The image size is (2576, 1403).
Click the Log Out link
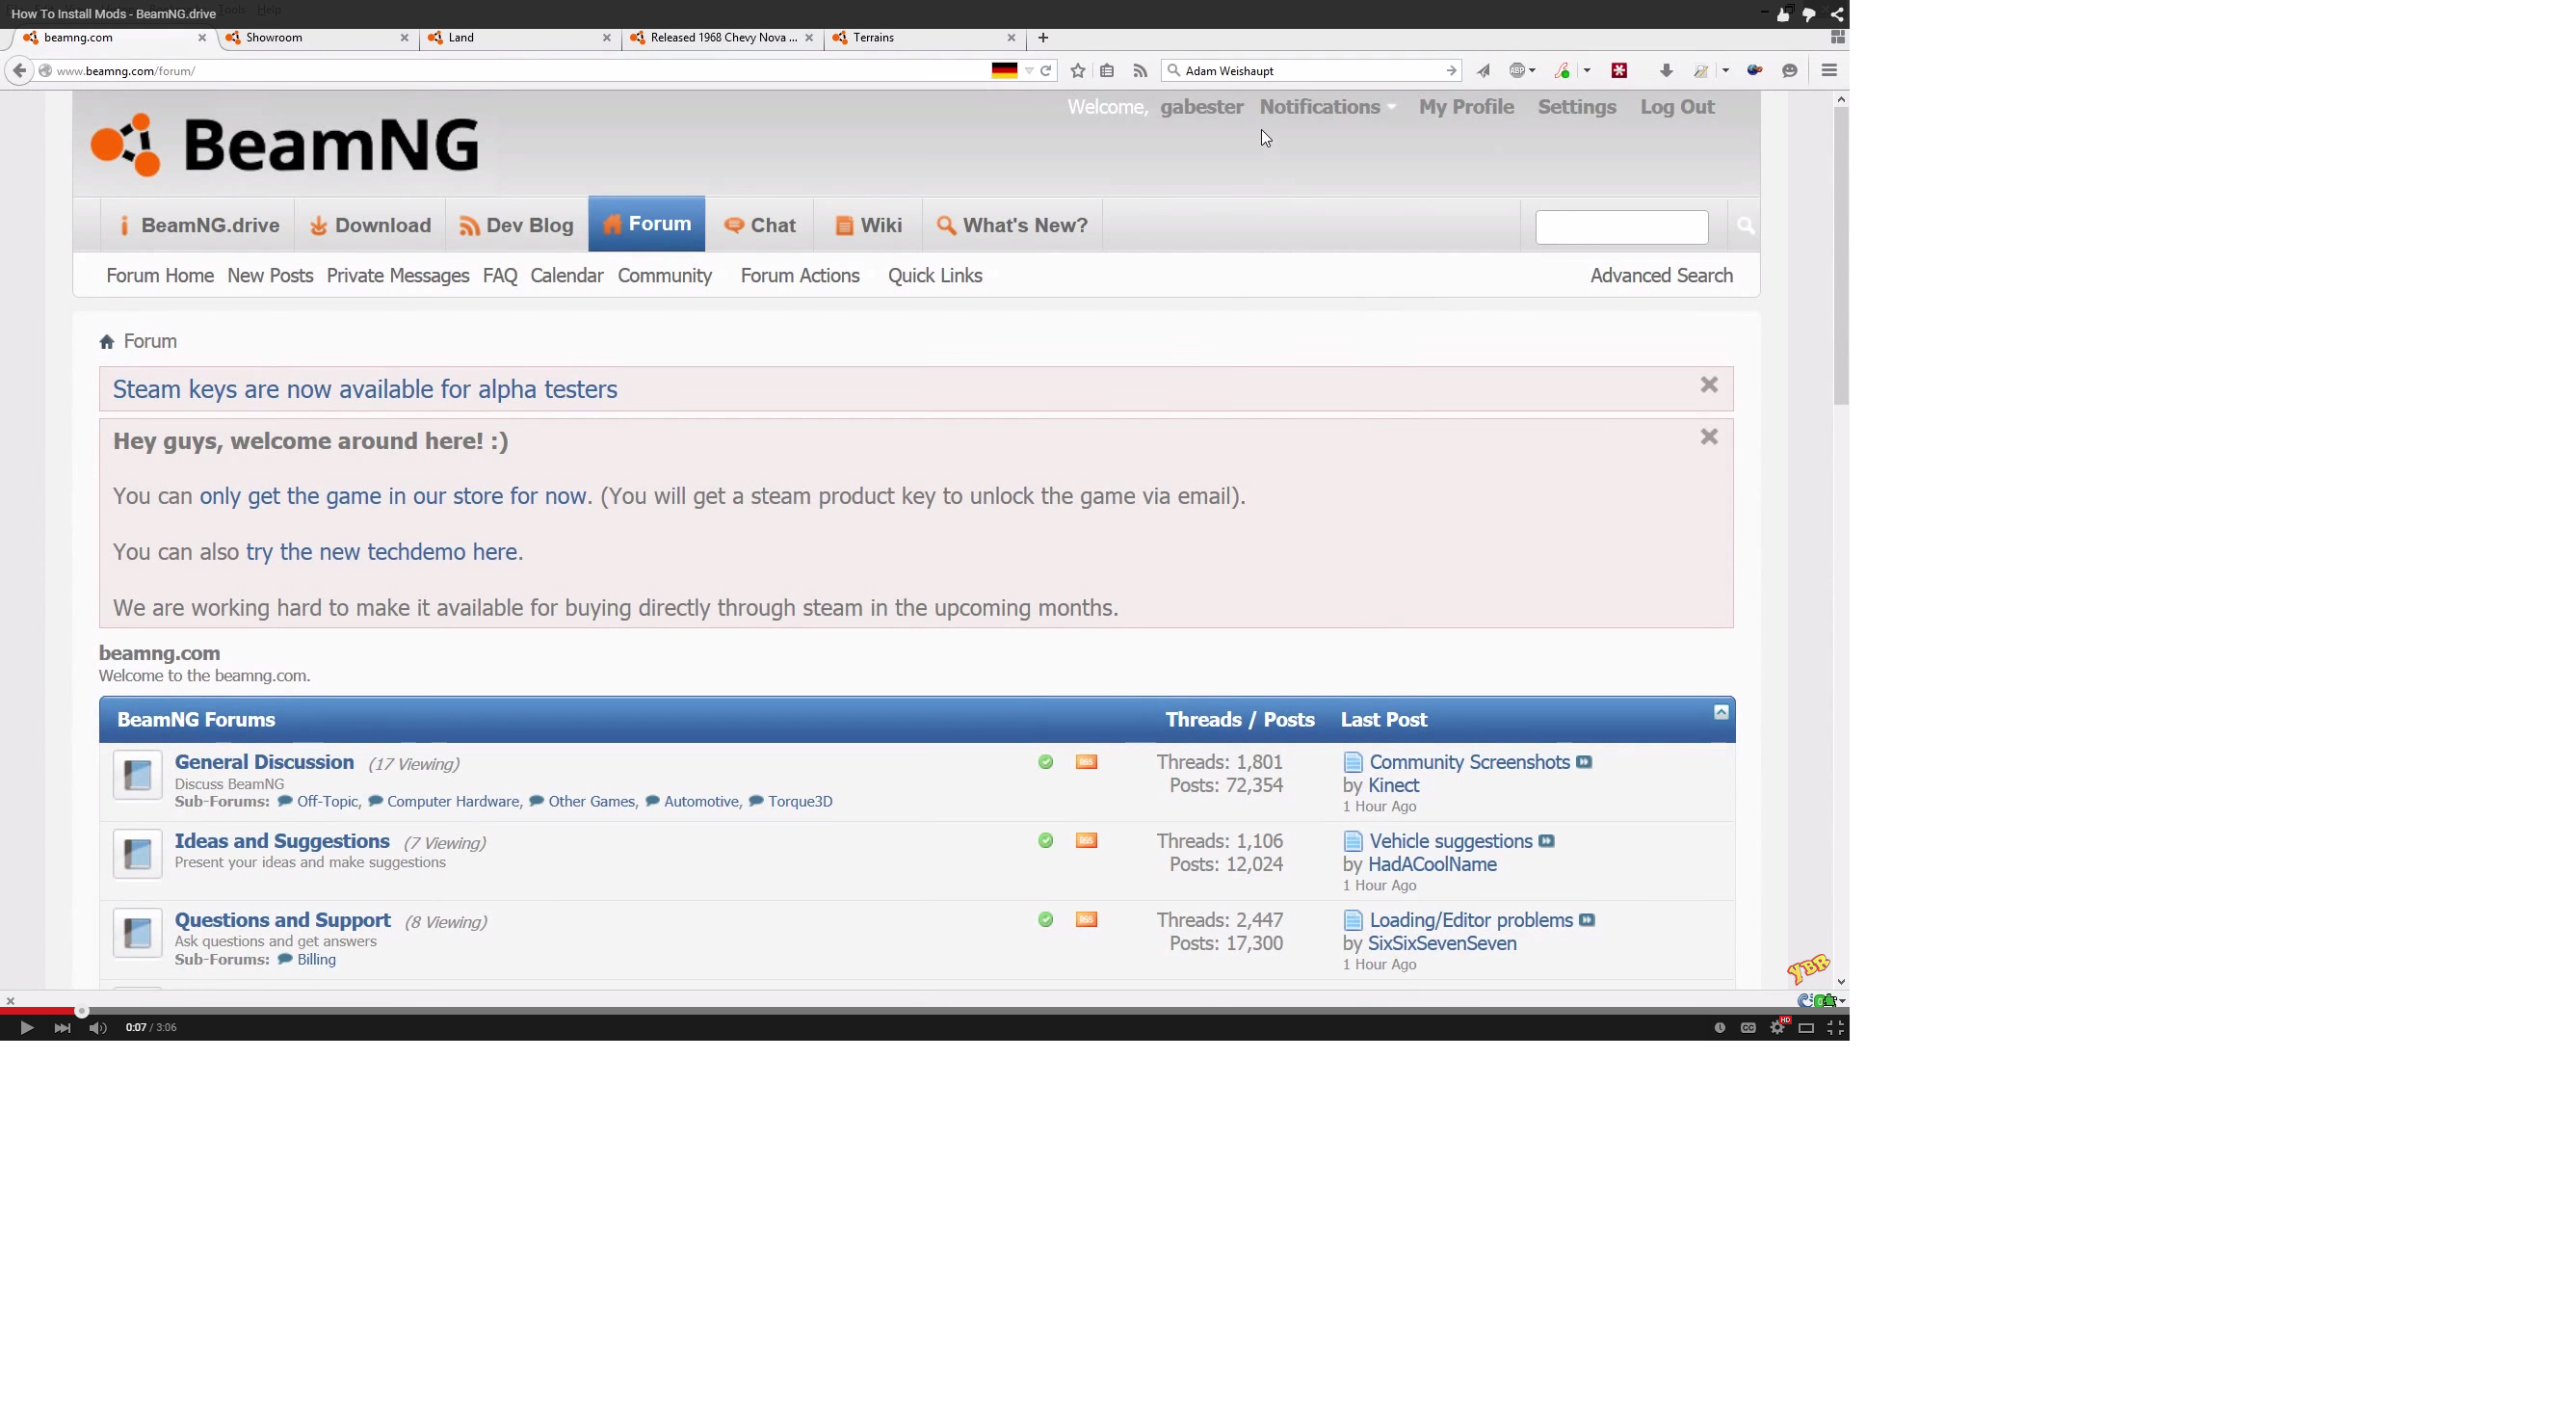[x=1677, y=107]
